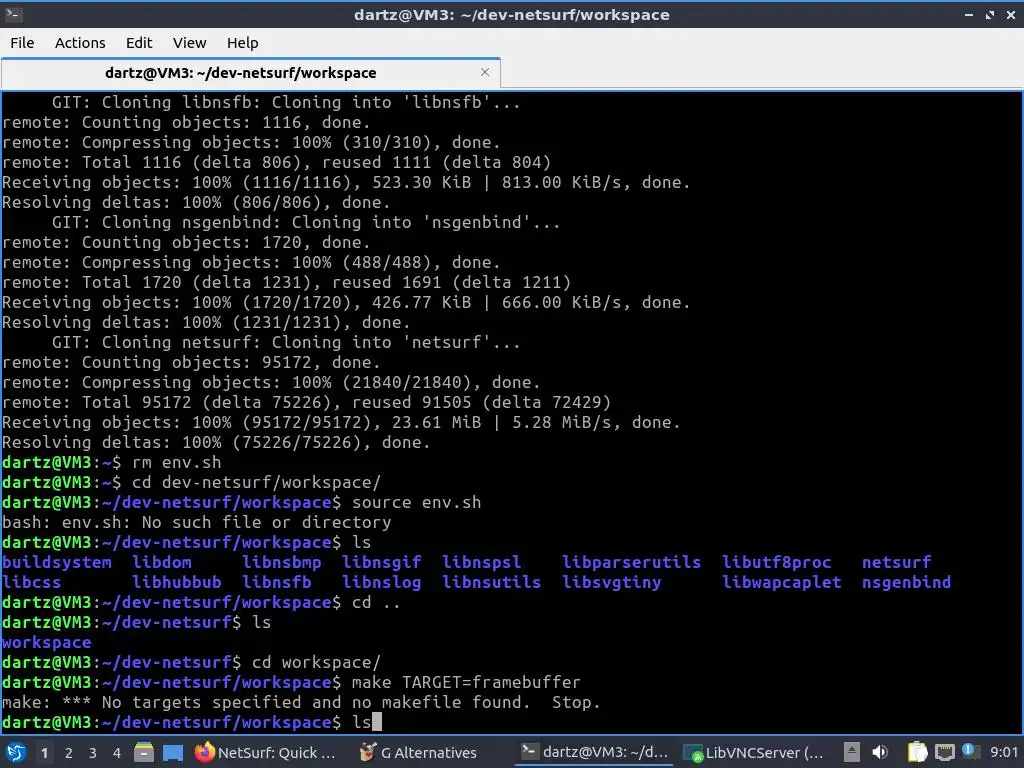Switch to virtual desktop 2

[69, 753]
